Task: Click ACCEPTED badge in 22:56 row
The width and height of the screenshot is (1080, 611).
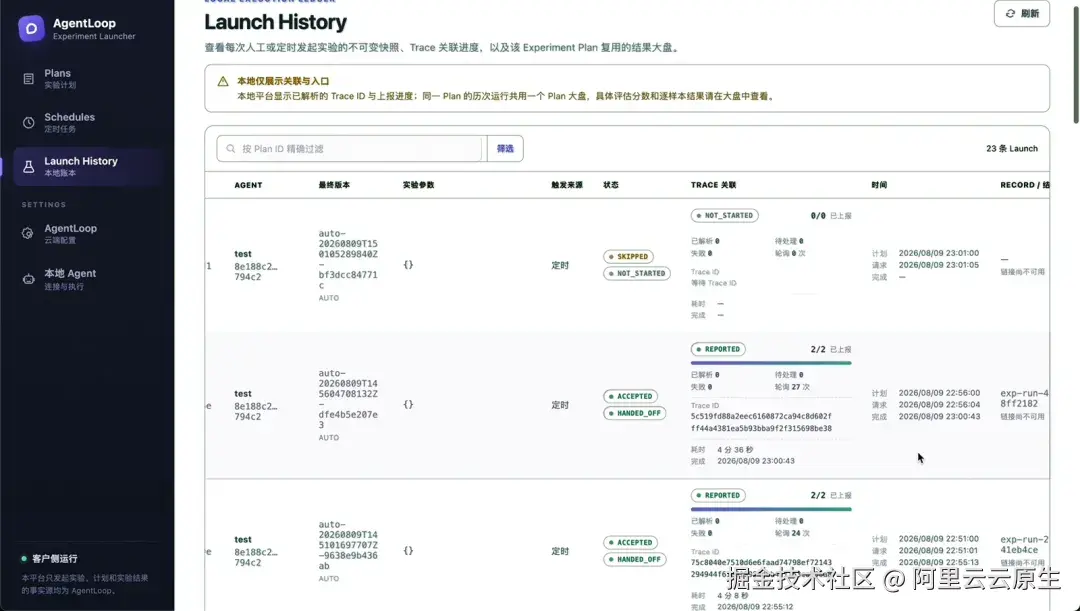Action: point(630,396)
